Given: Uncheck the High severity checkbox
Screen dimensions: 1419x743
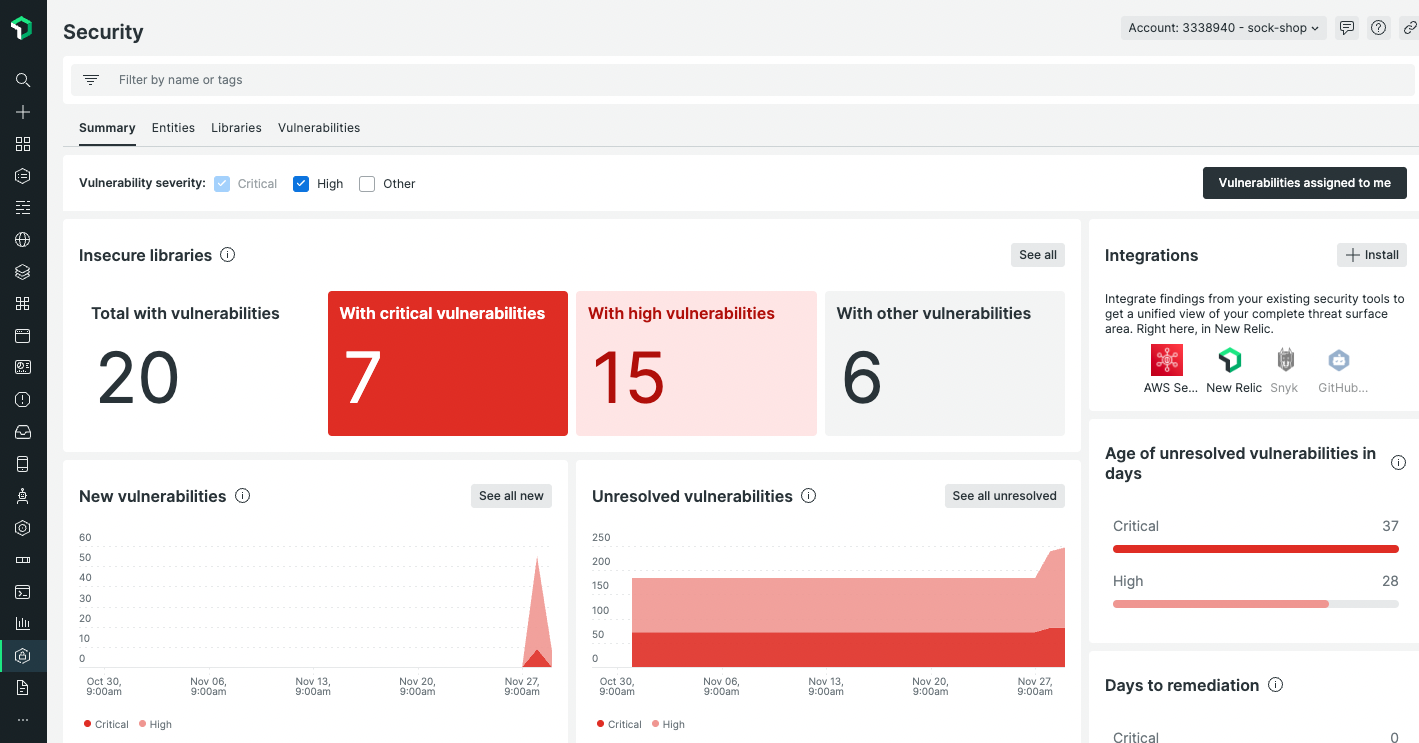Looking at the screenshot, I should (x=301, y=184).
